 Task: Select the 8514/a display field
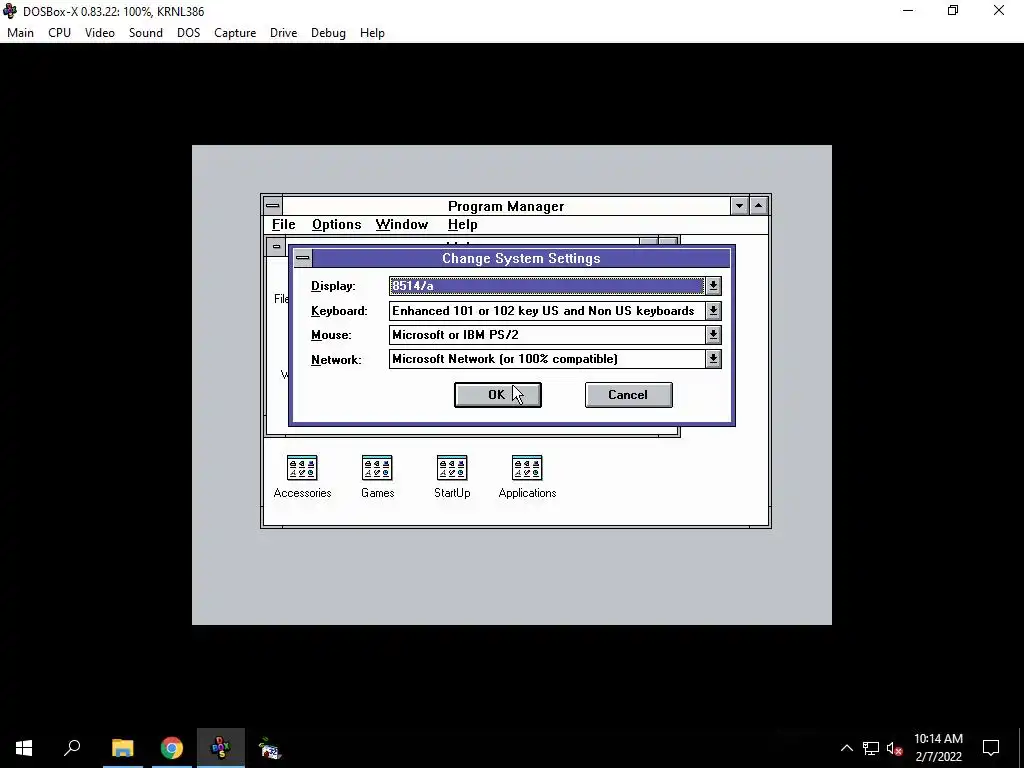[547, 285]
